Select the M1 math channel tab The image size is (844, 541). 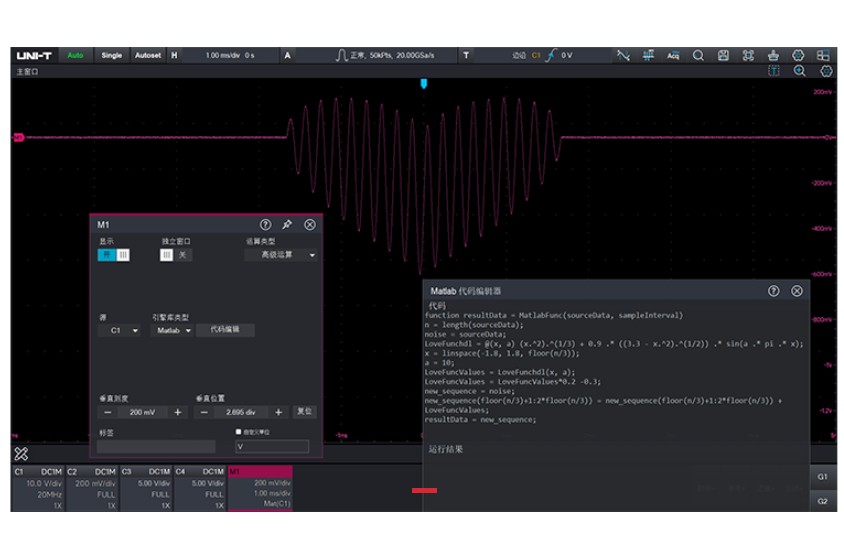pos(260,487)
